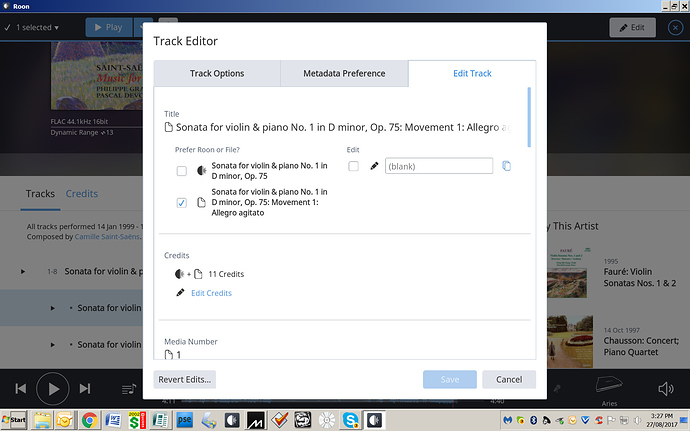The width and height of the screenshot is (690, 431).
Task: Click the Aries audio zone icon
Action: click(x=609, y=385)
